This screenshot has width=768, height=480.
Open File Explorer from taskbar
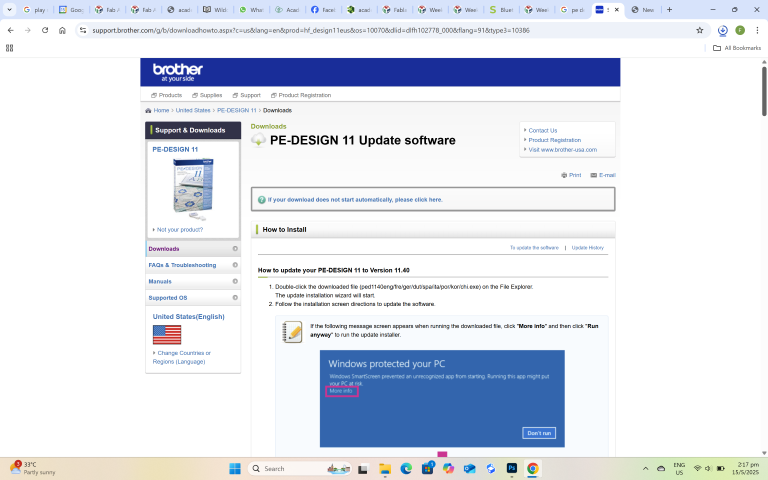point(384,469)
